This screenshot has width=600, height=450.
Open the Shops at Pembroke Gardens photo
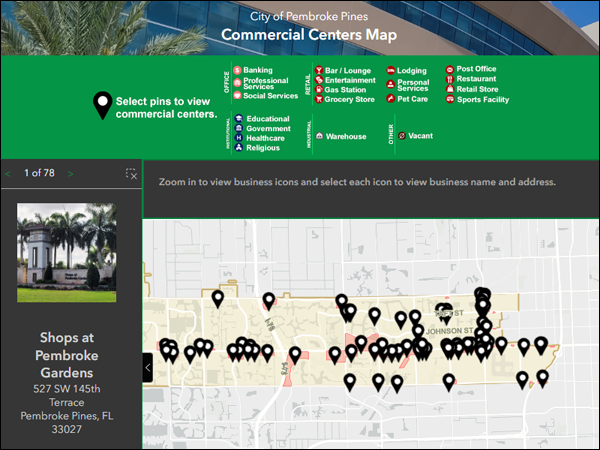coord(66,254)
